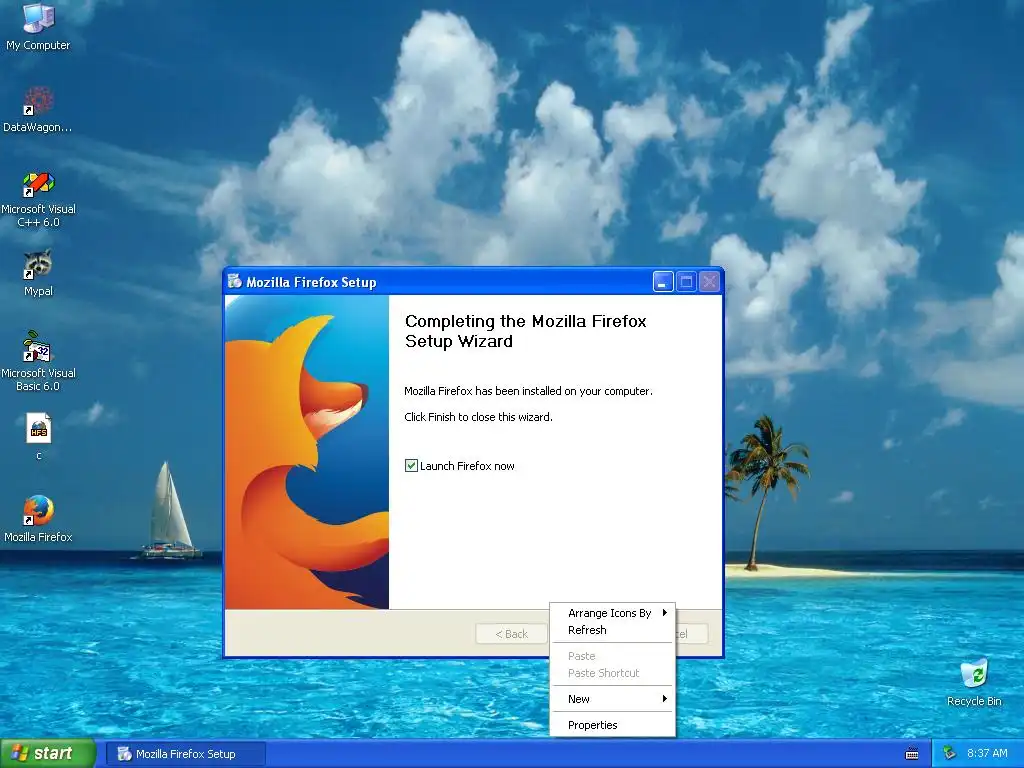Uncheck the Launch Firefox now checkbox
1024x768 pixels.
point(411,466)
